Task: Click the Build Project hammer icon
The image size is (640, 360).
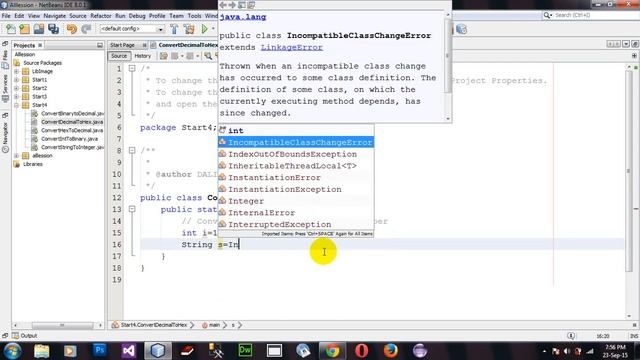Action: 174,29
